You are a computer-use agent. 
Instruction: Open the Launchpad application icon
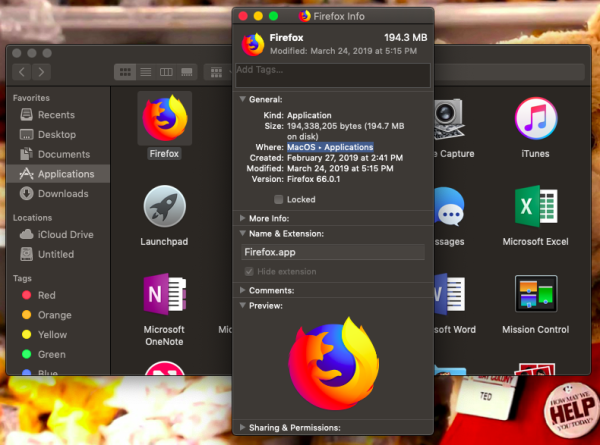click(163, 207)
